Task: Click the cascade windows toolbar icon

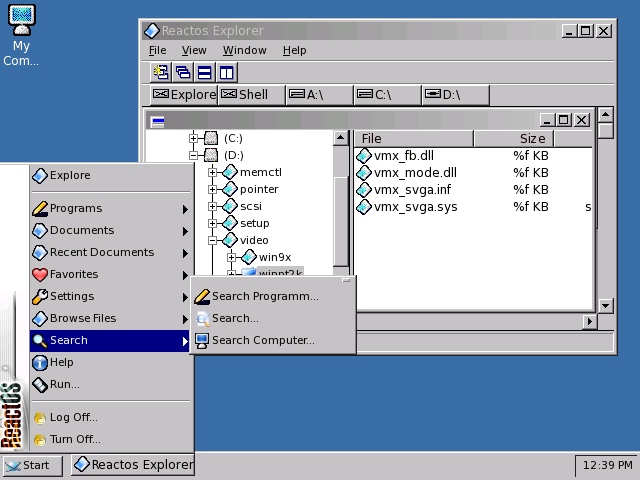Action: point(183,72)
